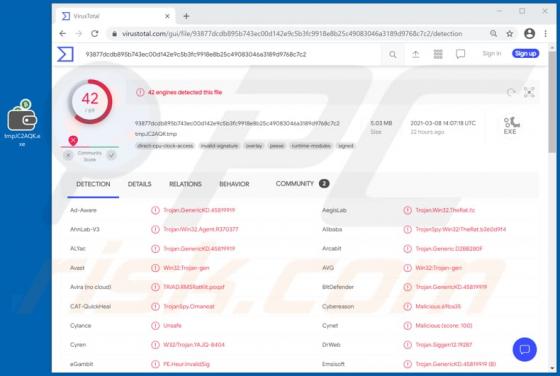Screen dimensions: 560x376
Task: Click the site lock padlock icon
Action: [114, 34]
